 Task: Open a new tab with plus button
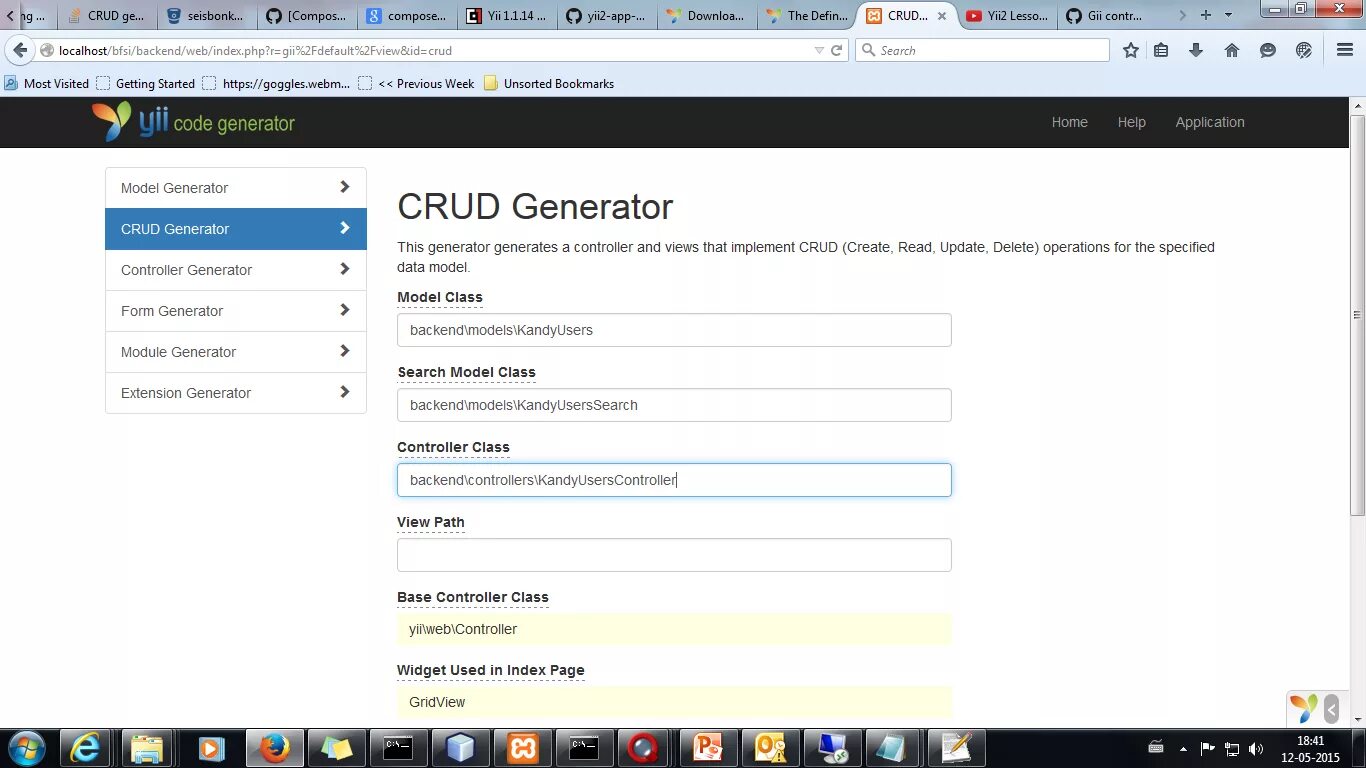coord(1205,15)
